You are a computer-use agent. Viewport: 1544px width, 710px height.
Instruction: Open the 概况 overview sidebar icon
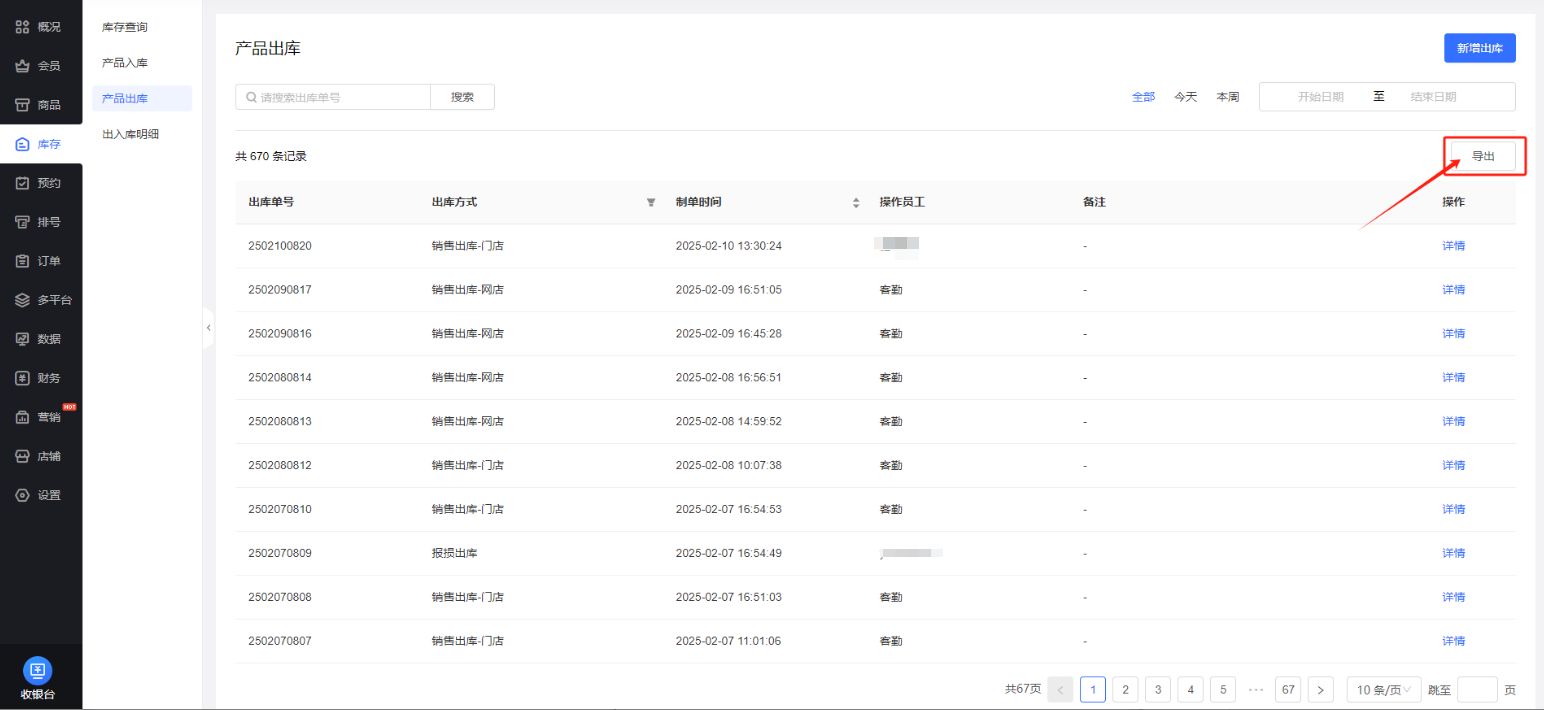[22, 27]
